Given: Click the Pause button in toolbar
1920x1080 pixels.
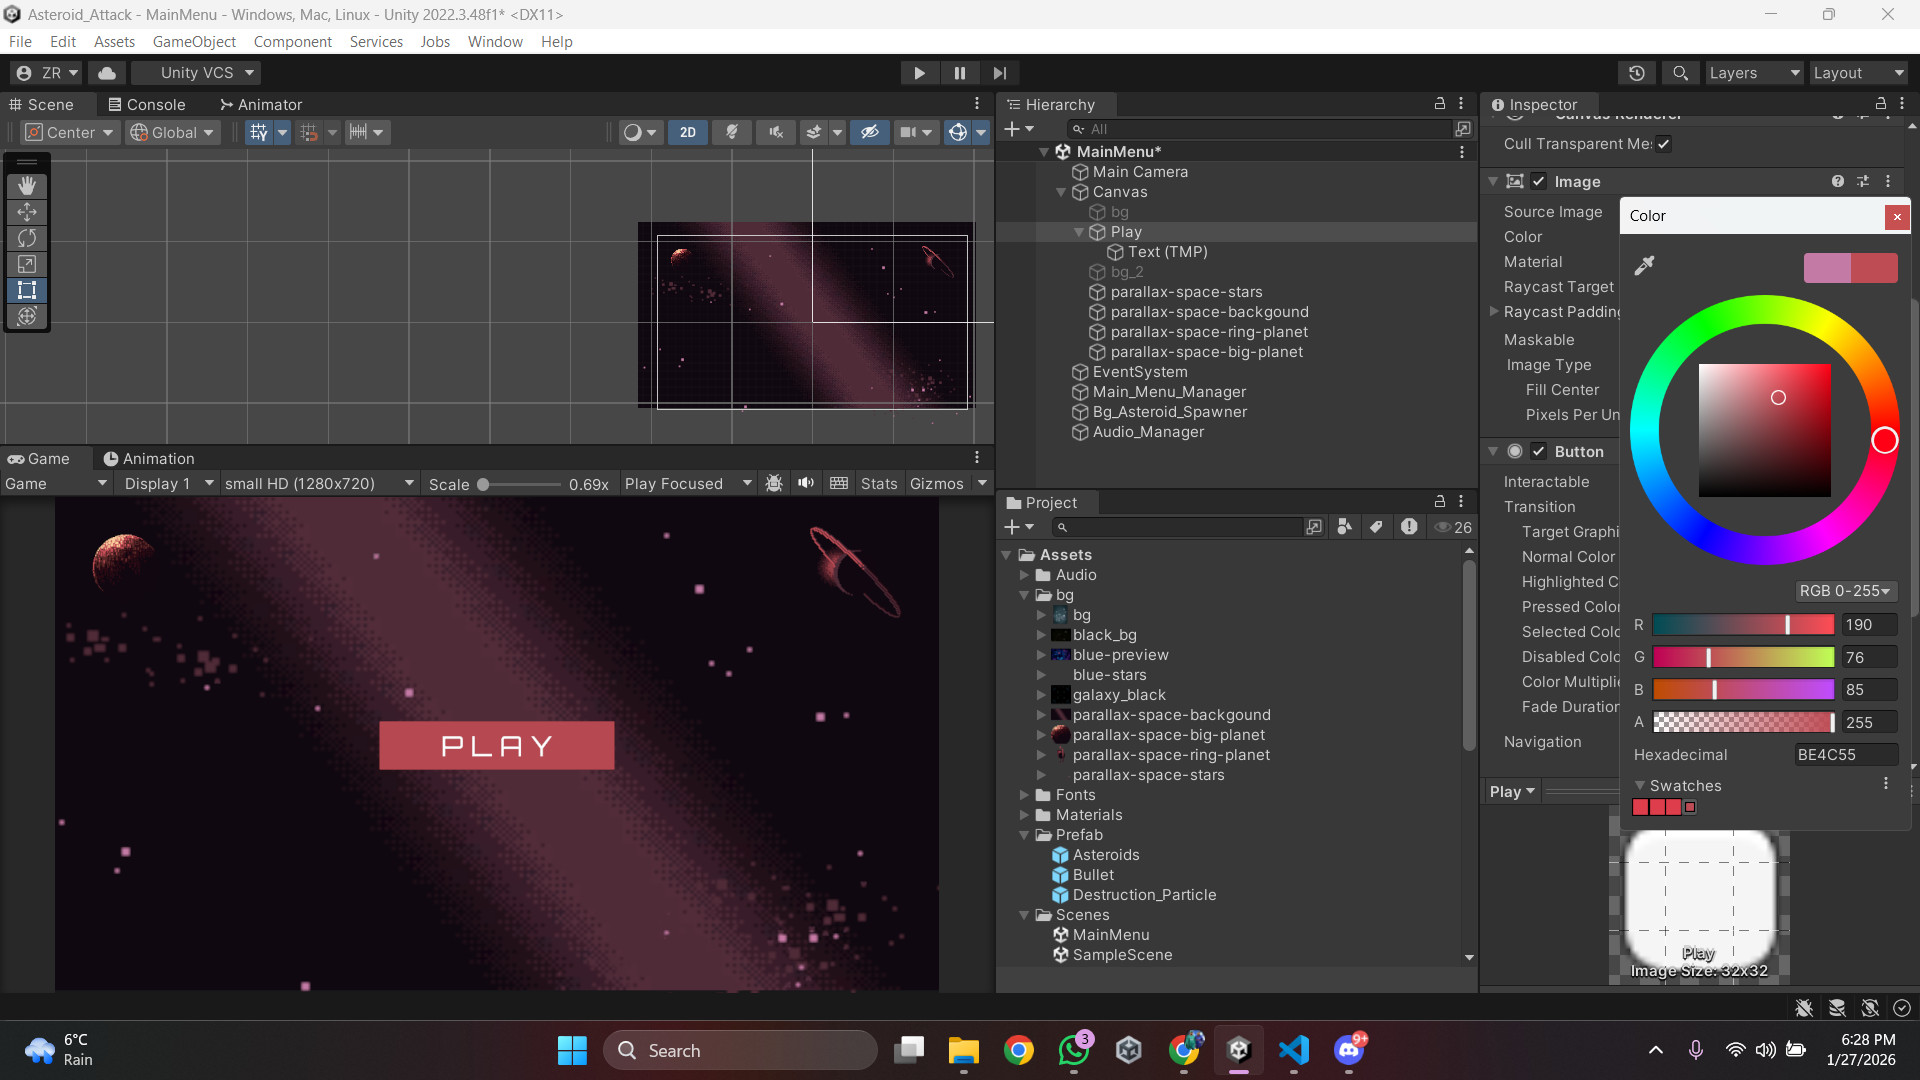Looking at the screenshot, I should [959, 73].
